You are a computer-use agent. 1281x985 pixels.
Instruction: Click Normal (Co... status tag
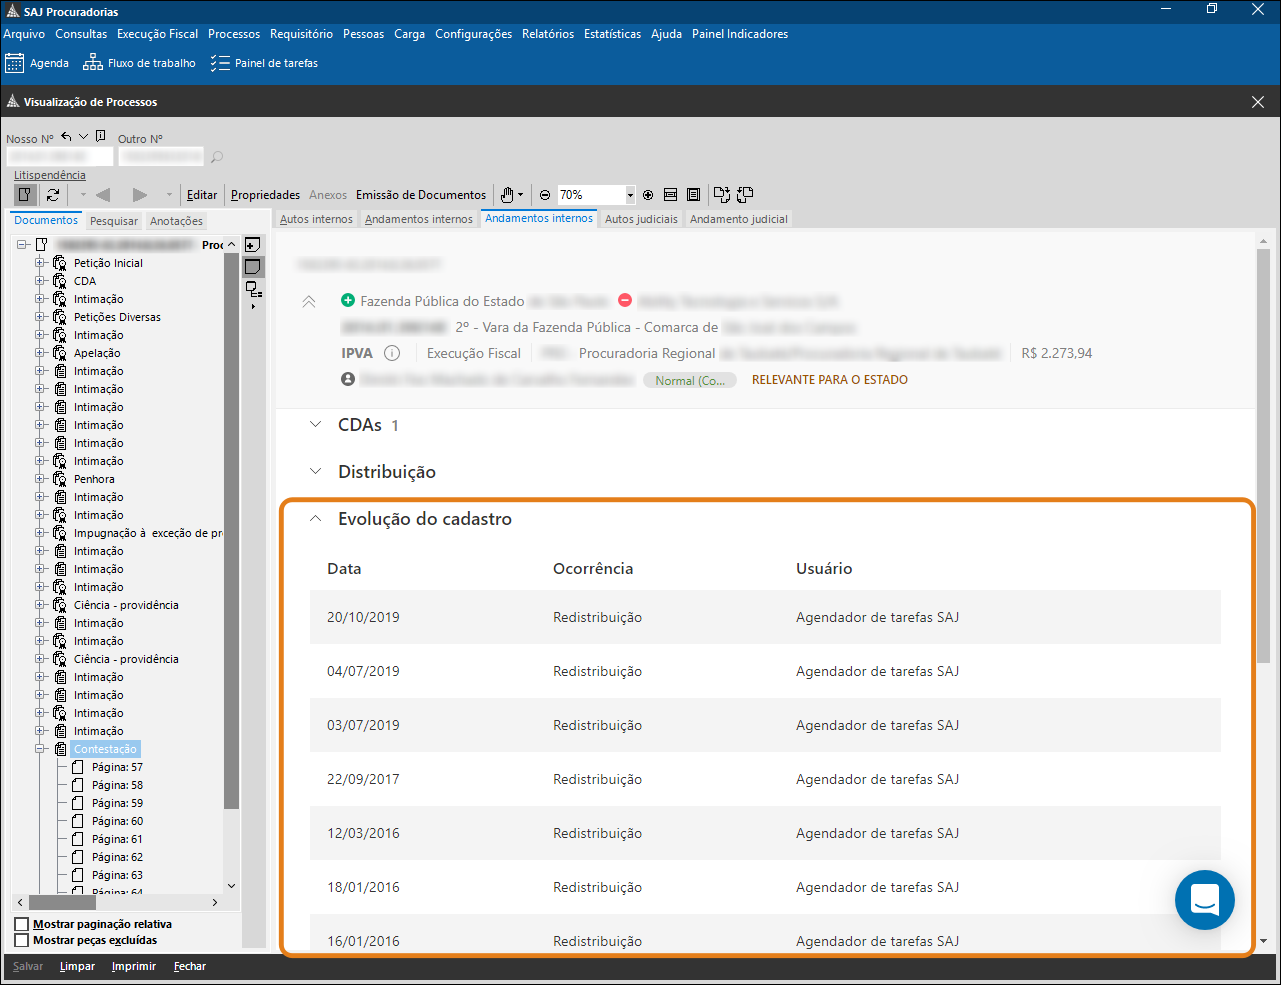click(x=690, y=380)
